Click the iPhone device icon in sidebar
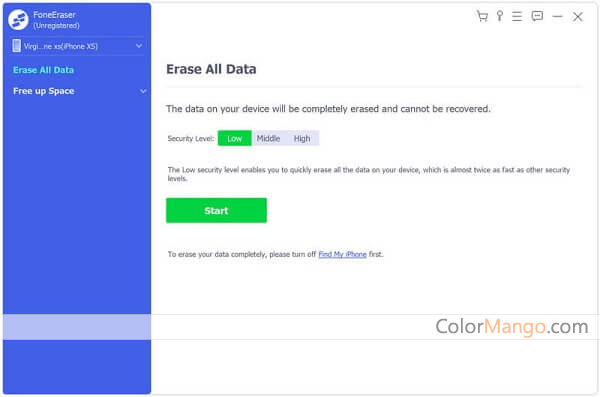 [16, 46]
